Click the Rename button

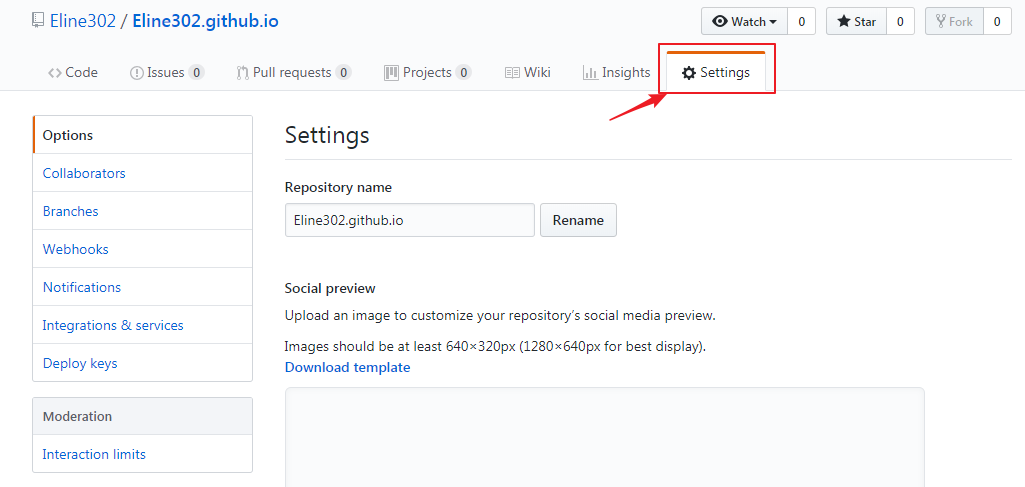[578, 220]
